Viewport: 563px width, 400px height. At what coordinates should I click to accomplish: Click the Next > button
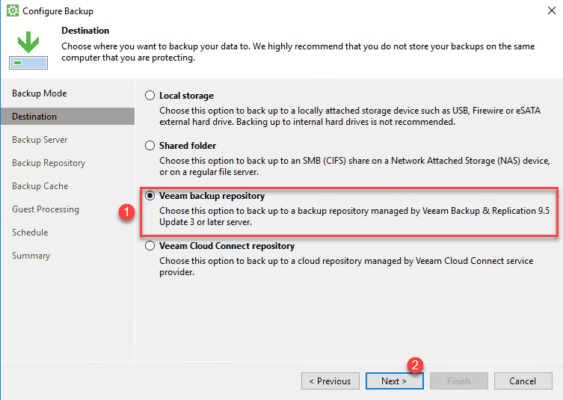coord(394,381)
